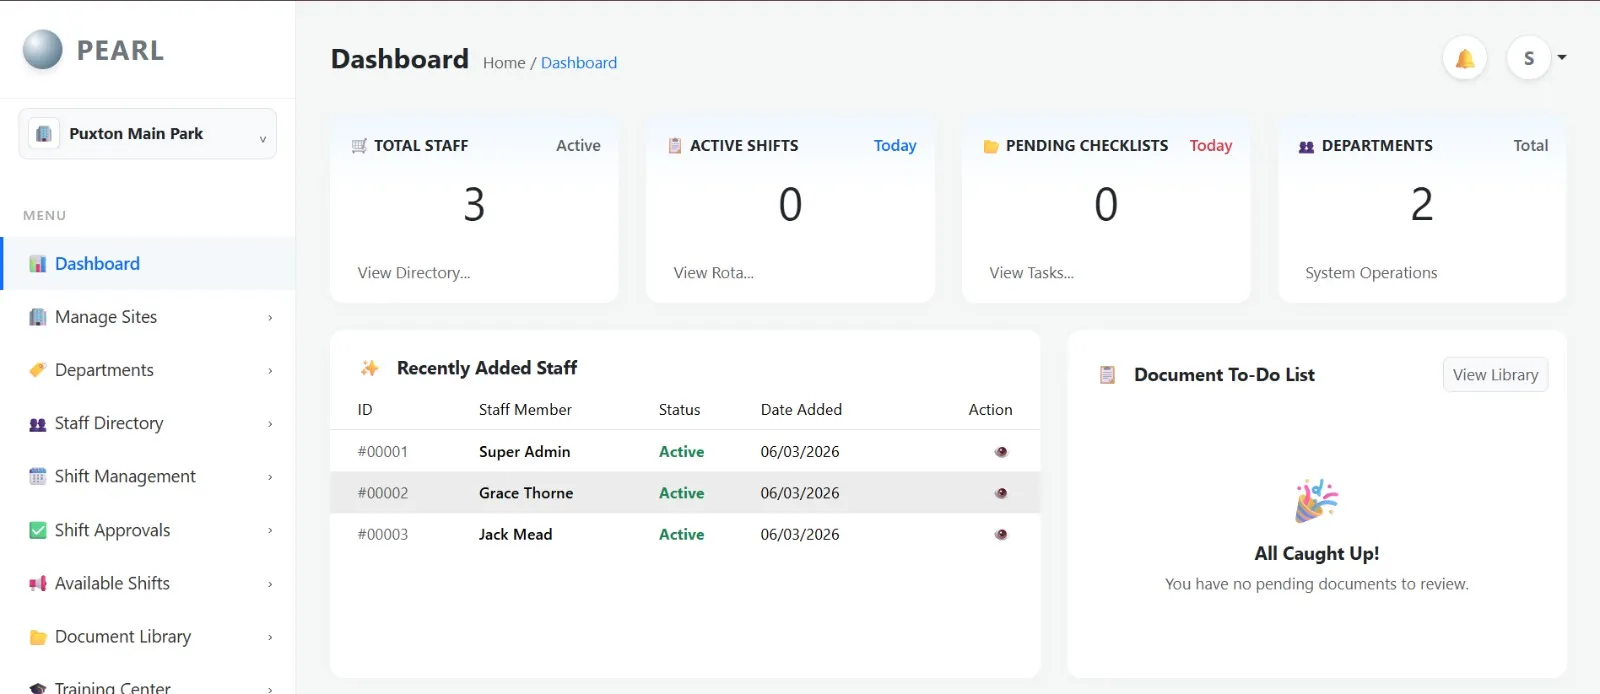Expand the Staff Directory submenu chevron
The height and width of the screenshot is (694, 1600).
point(270,424)
